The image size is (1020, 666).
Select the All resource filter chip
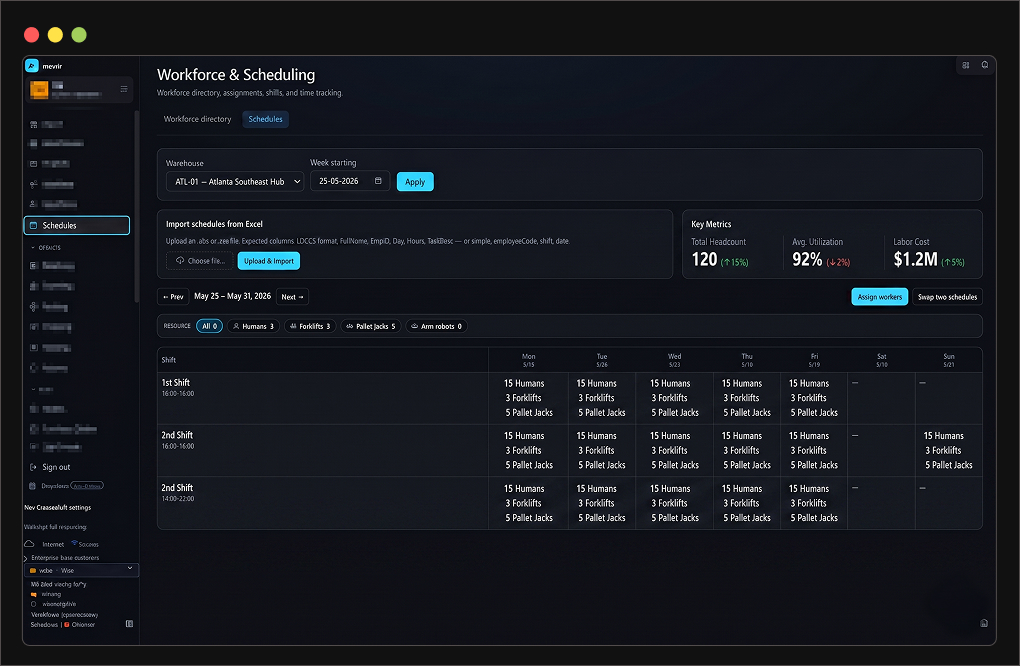[x=209, y=326]
